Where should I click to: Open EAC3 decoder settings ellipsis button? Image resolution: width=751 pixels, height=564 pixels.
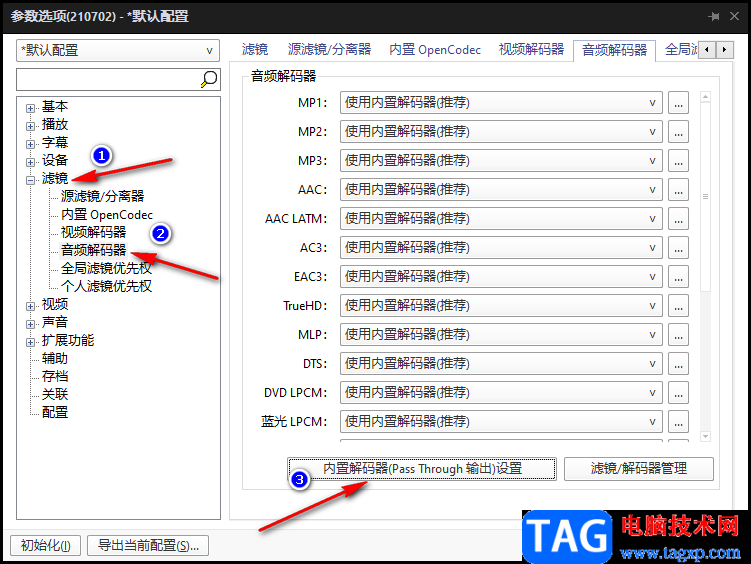[678, 277]
